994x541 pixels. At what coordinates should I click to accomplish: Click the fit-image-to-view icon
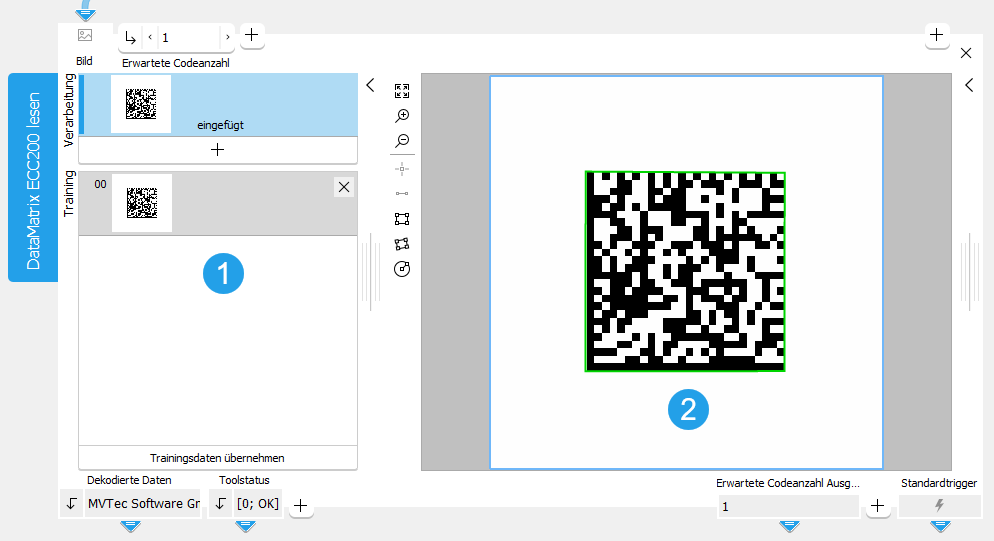click(402, 90)
